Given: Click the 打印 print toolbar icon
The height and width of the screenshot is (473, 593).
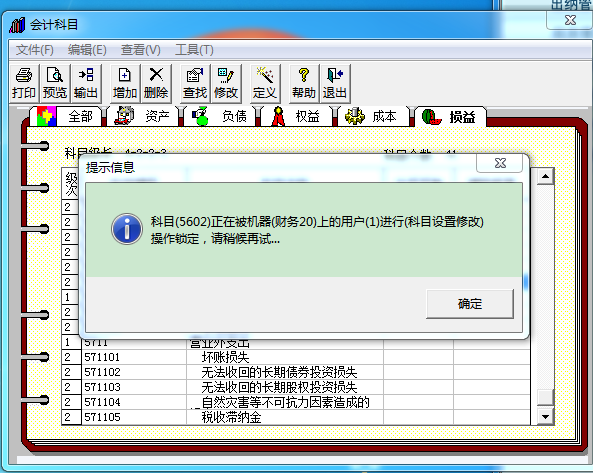Looking at the screenshot, I should 23,83.
